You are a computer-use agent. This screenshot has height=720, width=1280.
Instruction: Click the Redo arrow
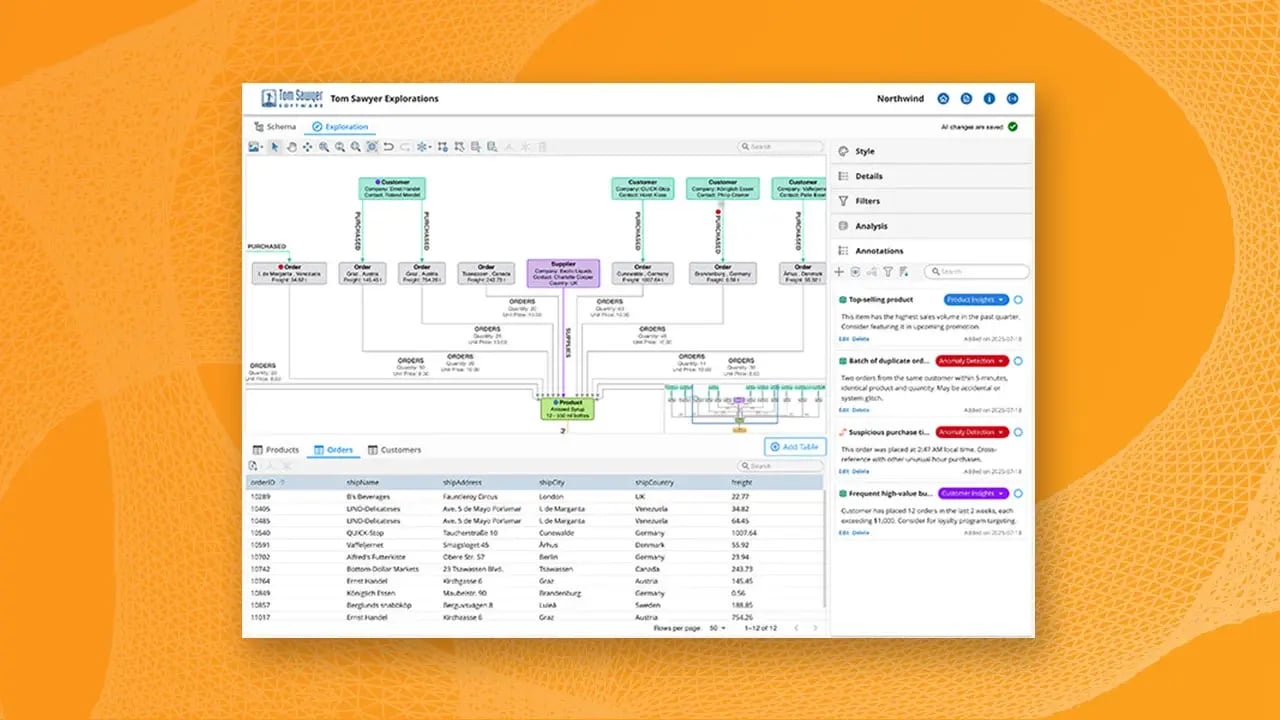tap(405, 147)
